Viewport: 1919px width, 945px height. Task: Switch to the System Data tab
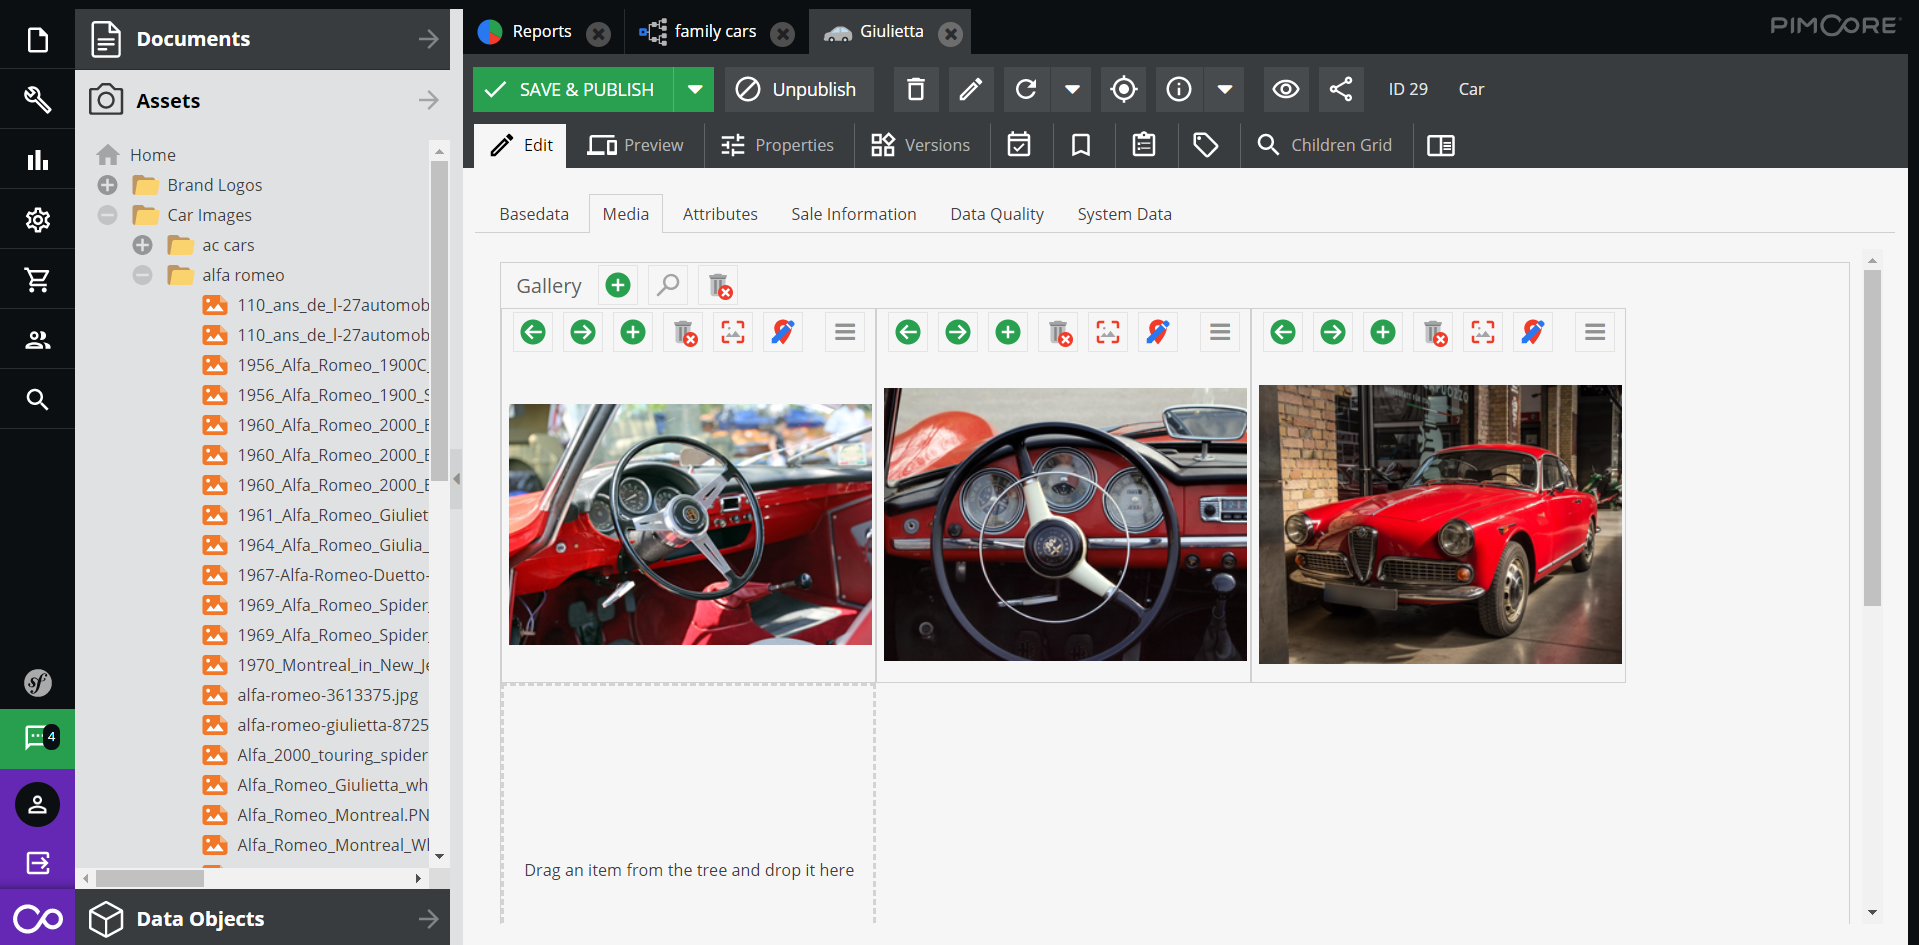(1124, 214)
